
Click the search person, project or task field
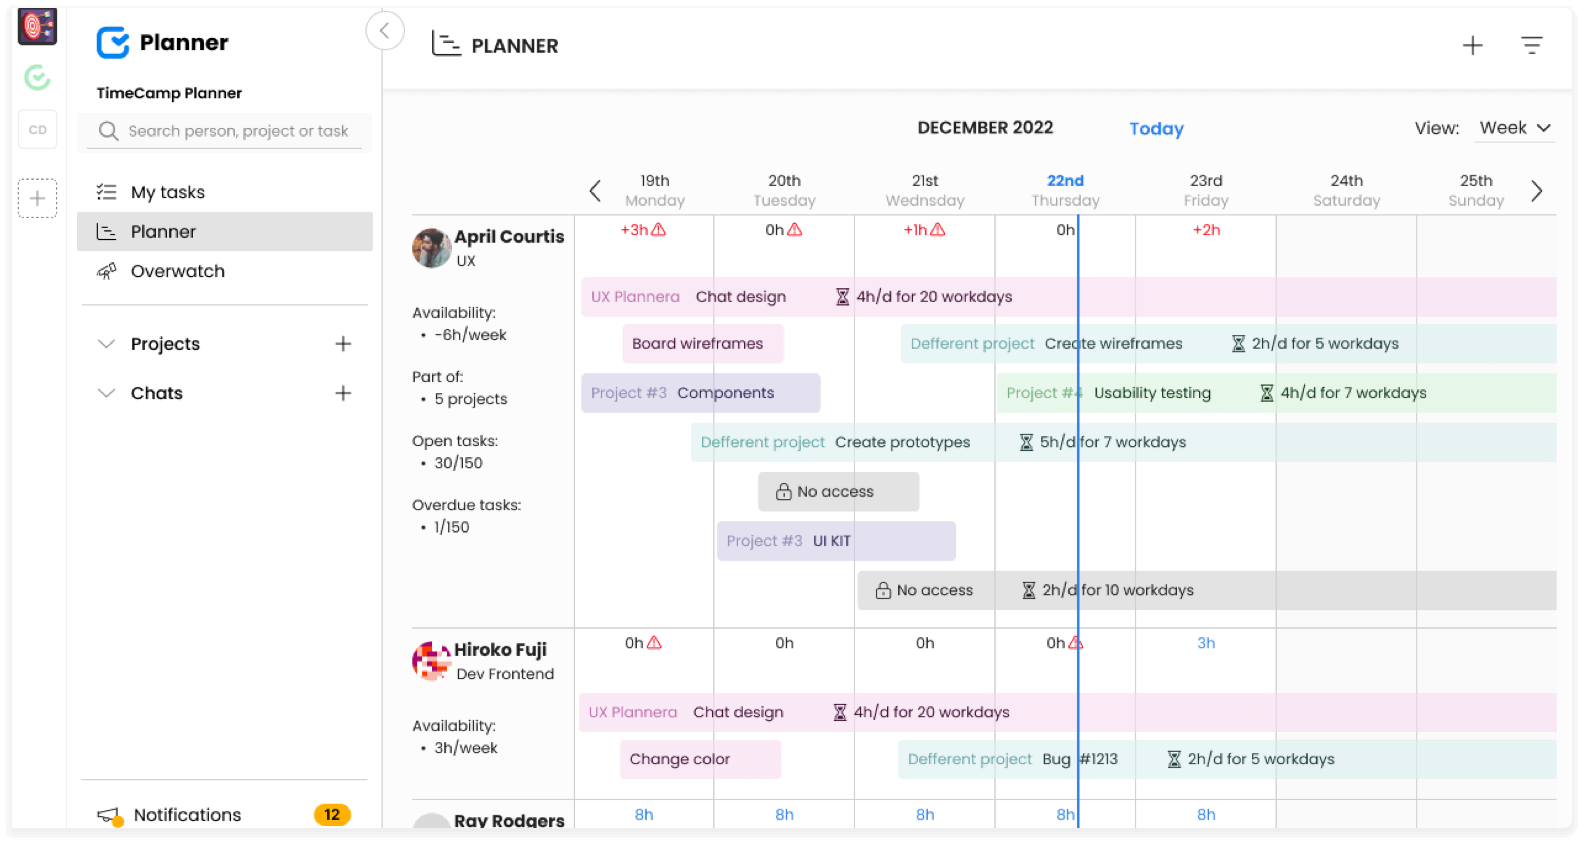pos(238,131)
